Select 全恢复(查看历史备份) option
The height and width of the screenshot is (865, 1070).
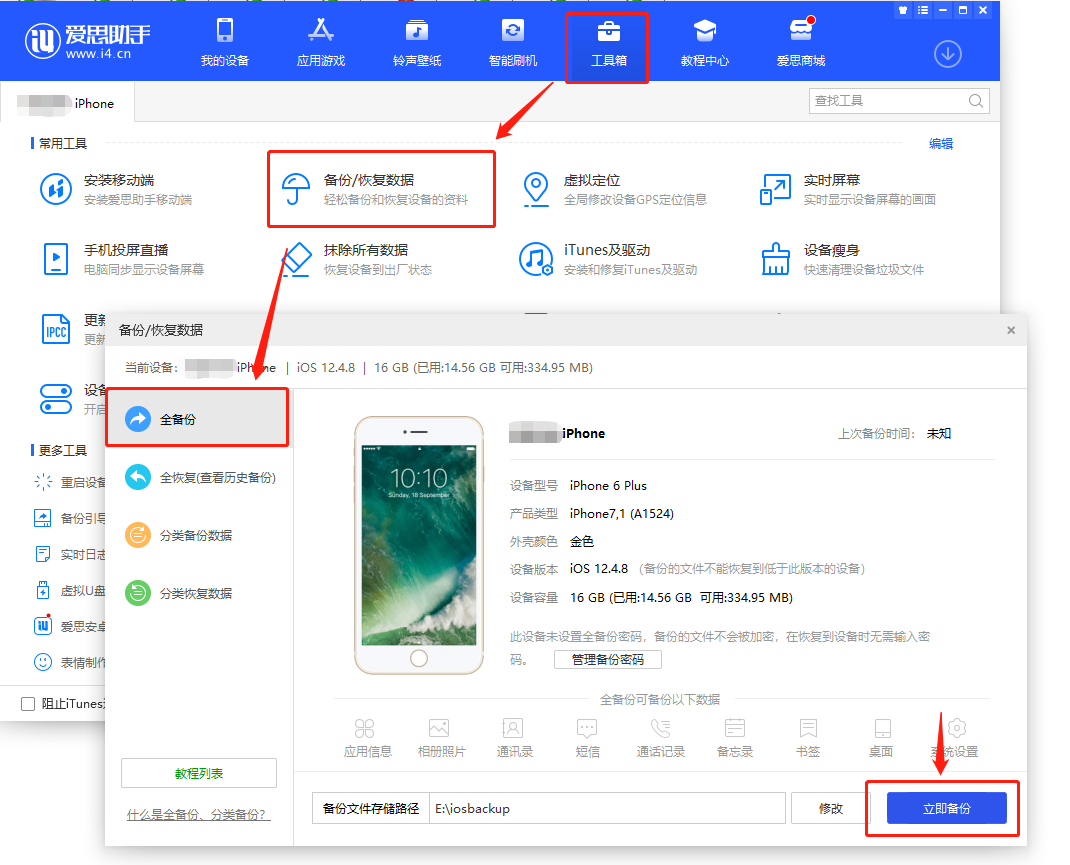[201, 478]
